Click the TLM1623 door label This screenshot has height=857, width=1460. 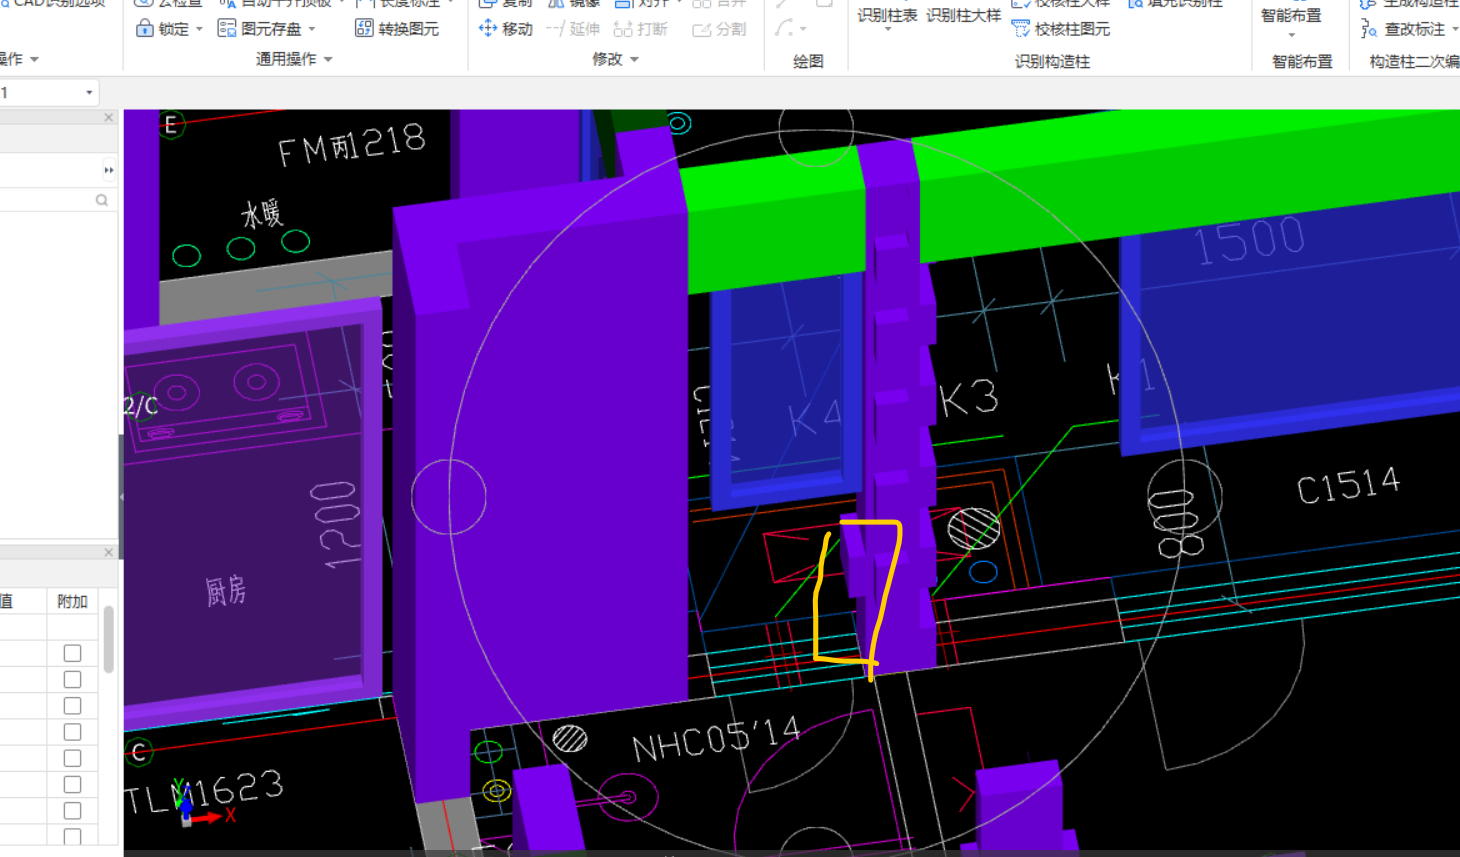point(204,793)
